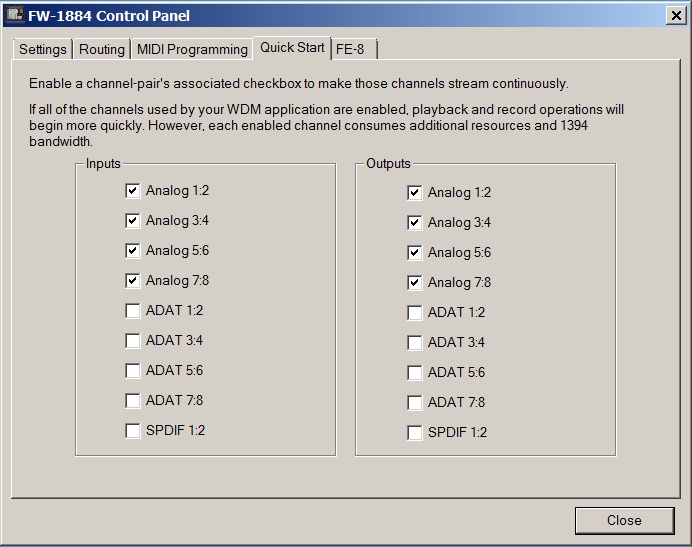692x547 pixels.
Task: Uncheck Outputs Analog 7:8
Action: 414,283
